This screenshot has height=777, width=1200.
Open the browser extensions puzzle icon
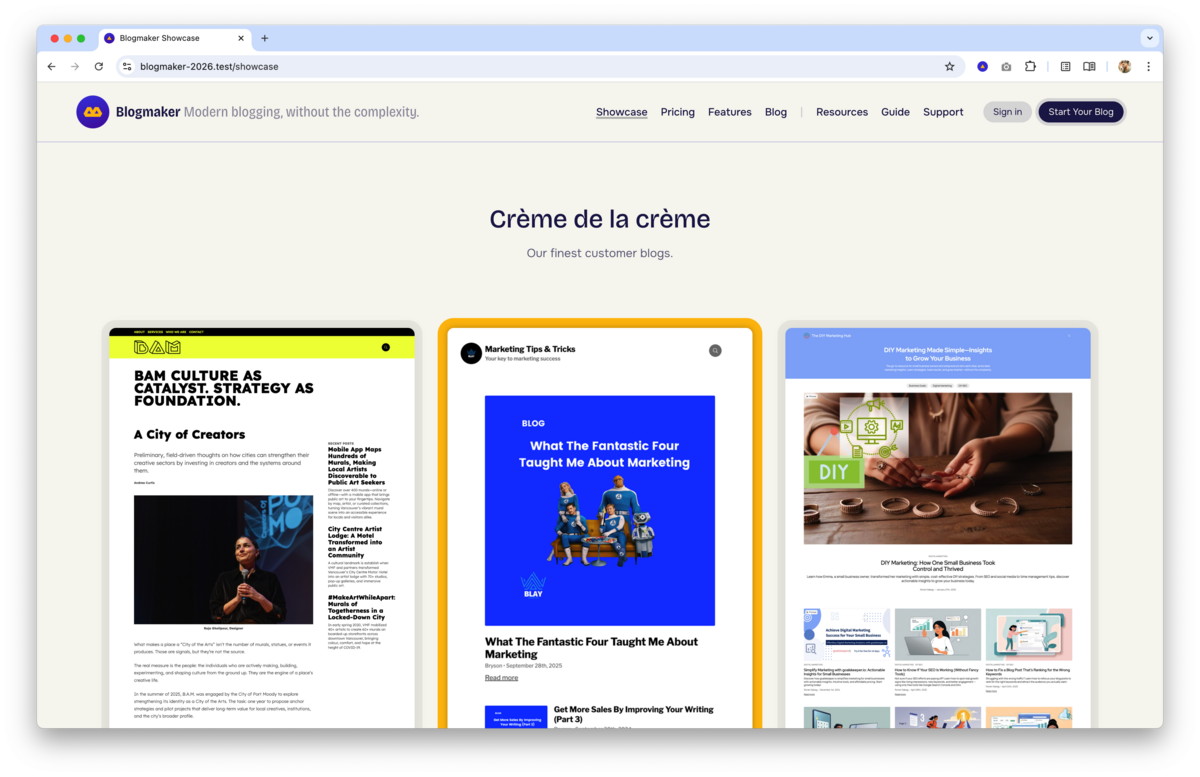(1030, 65)
